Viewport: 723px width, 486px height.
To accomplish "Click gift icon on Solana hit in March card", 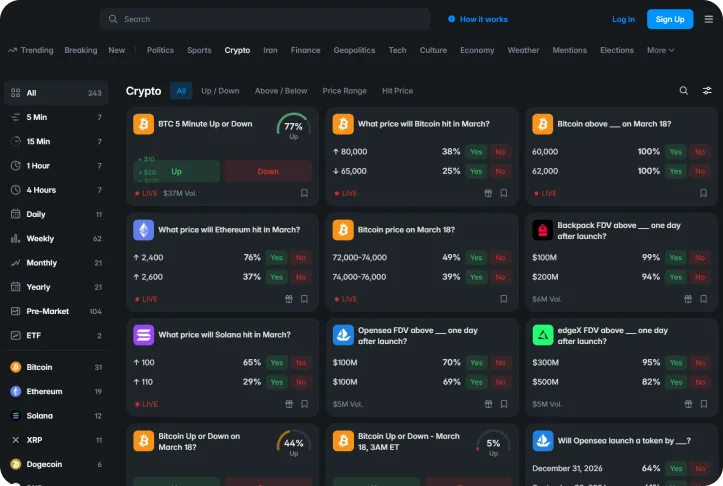I will pyautogui.click(x=289, y=404).
